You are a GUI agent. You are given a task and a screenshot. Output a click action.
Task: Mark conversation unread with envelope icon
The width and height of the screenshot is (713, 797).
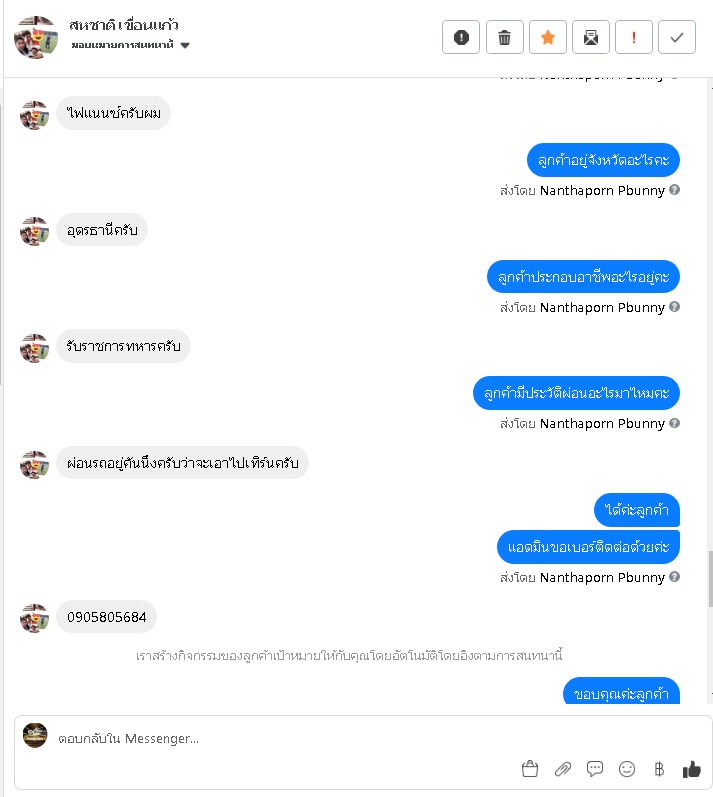point(591,37)
